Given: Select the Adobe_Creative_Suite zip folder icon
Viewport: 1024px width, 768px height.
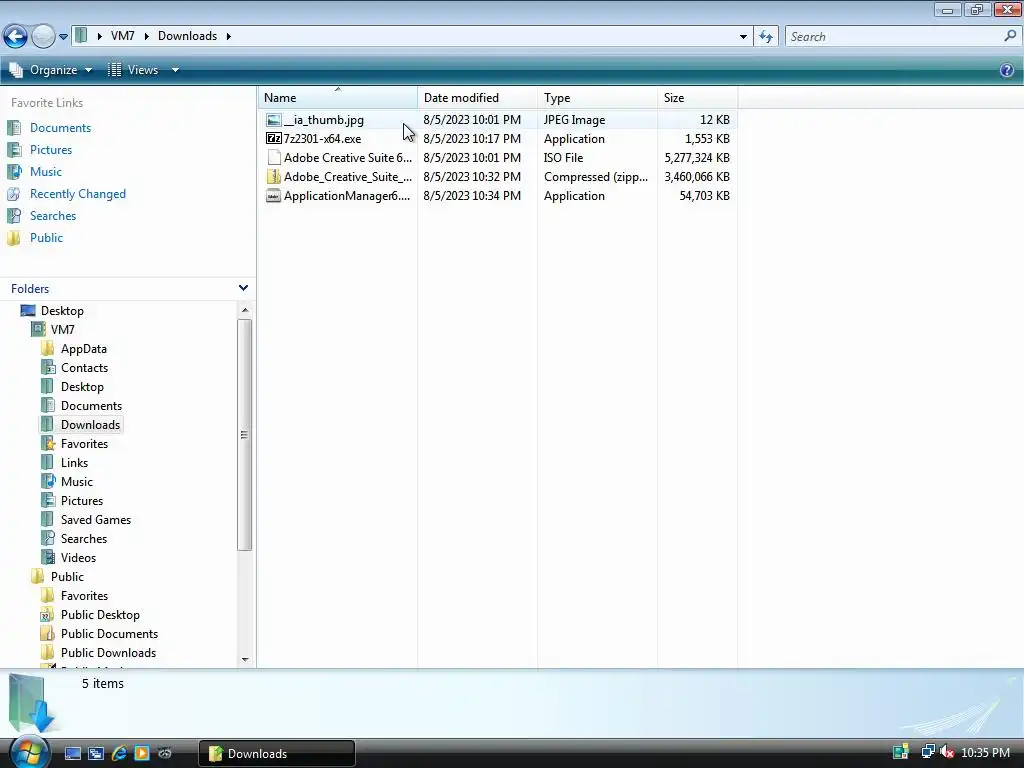Looking at the screenshot, I should 274,176.
